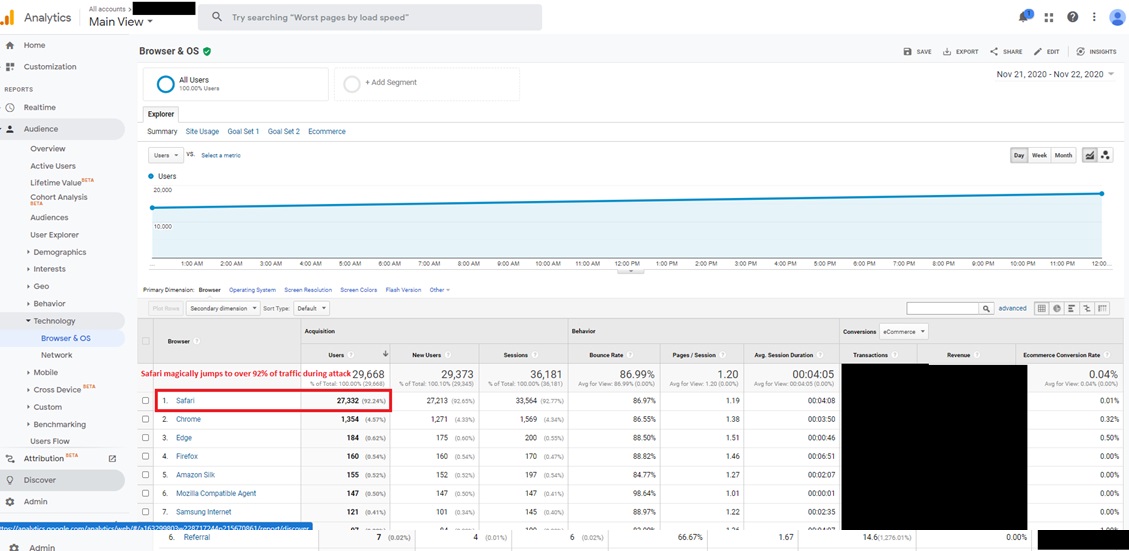Screen dimensions: 1129x551
Task: Switch graph interval to Week
Action: pos(1039,155)
